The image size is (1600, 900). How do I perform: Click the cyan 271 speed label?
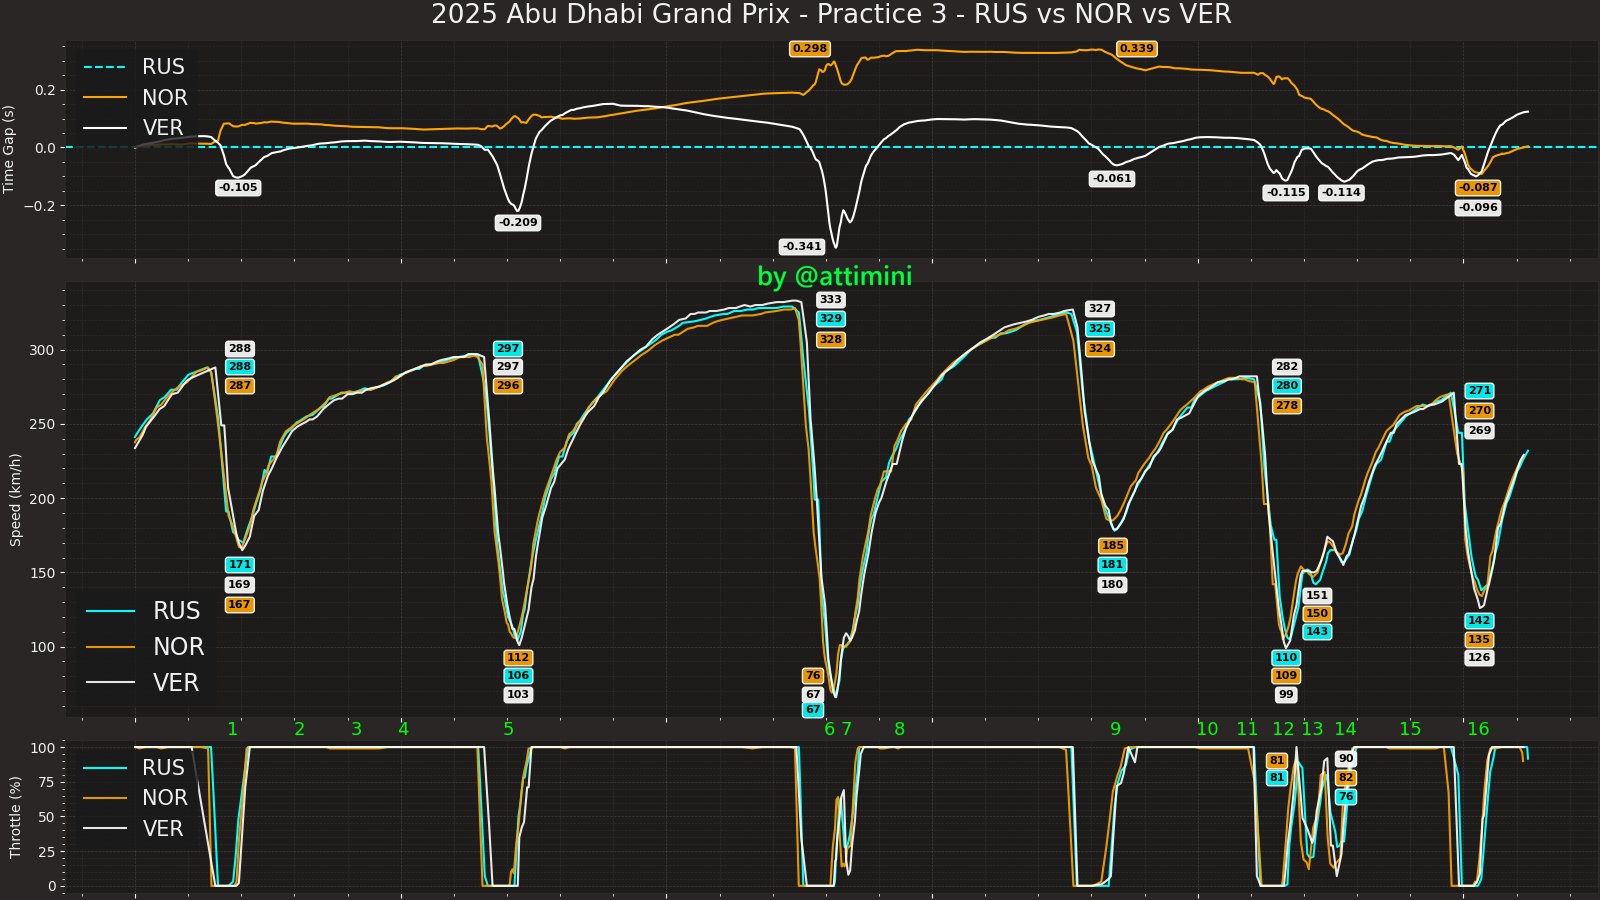[1479, 391]
